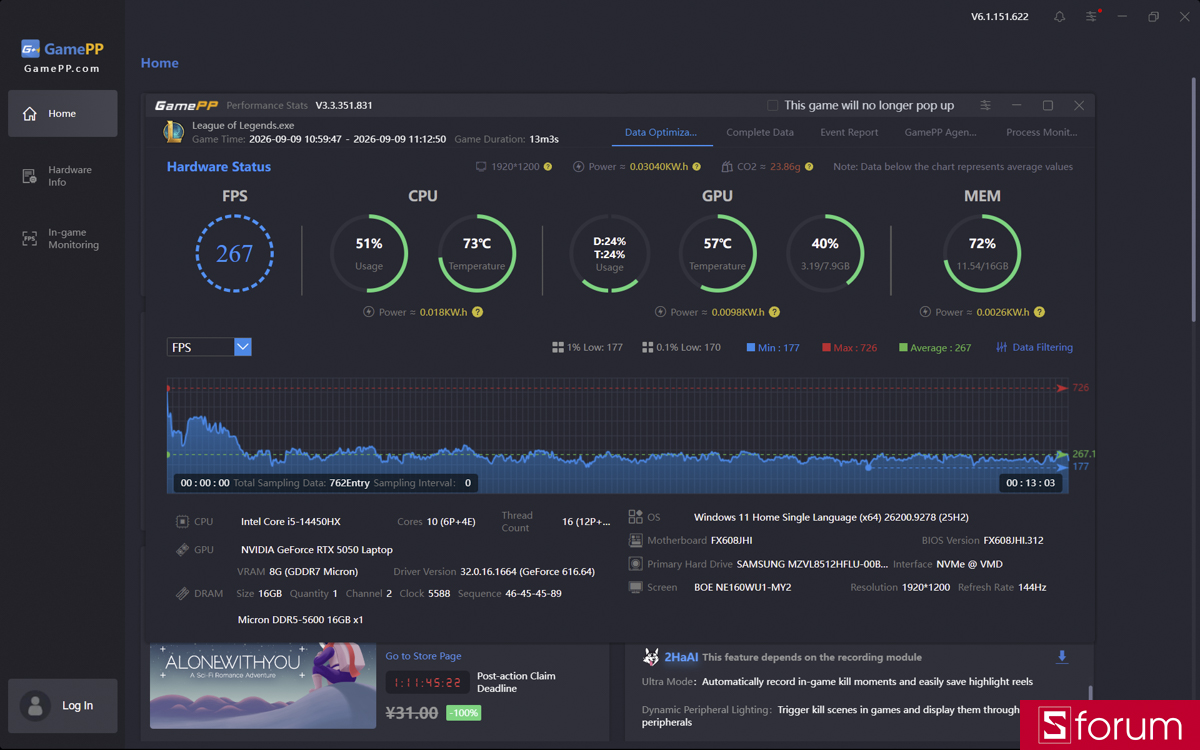This screenshot has width=1200, height=750.
Task: Click the GPU power help icon
Action: [x=774, y=312]
